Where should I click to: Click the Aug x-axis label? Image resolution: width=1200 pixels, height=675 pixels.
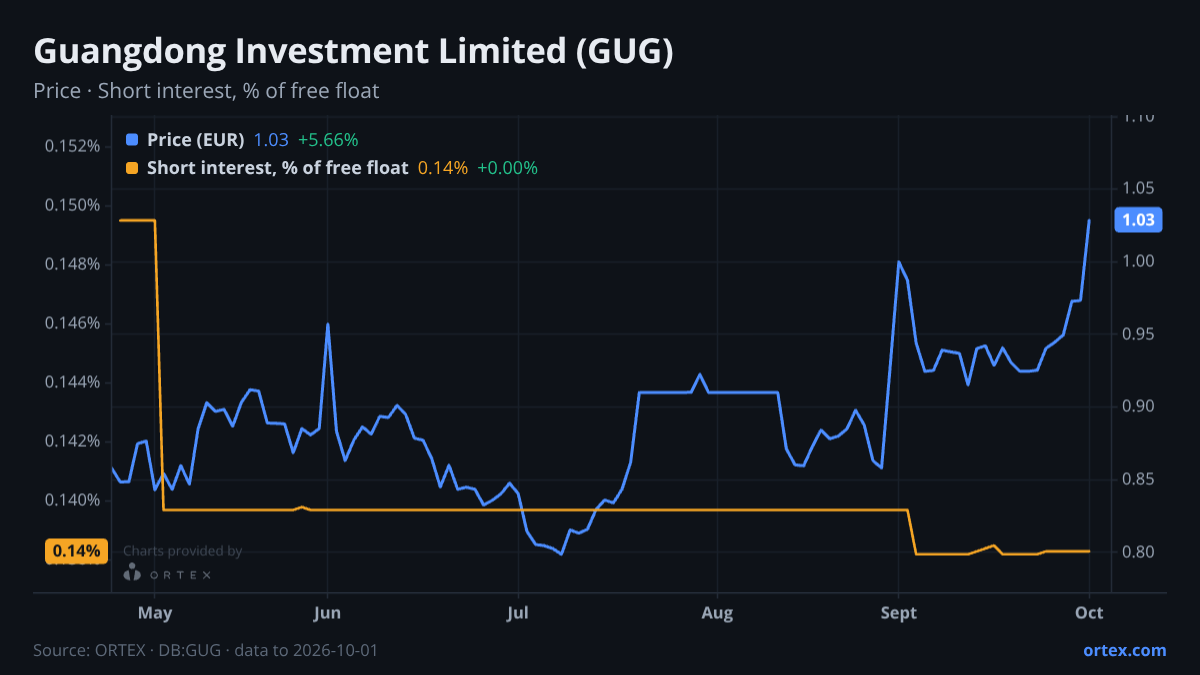717,611
